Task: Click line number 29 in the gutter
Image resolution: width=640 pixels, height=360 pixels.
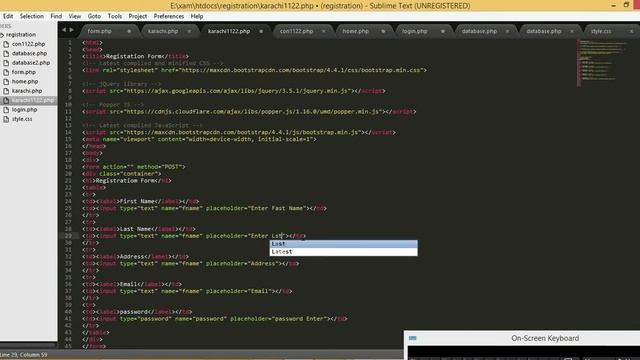Action: click(68, 236)
